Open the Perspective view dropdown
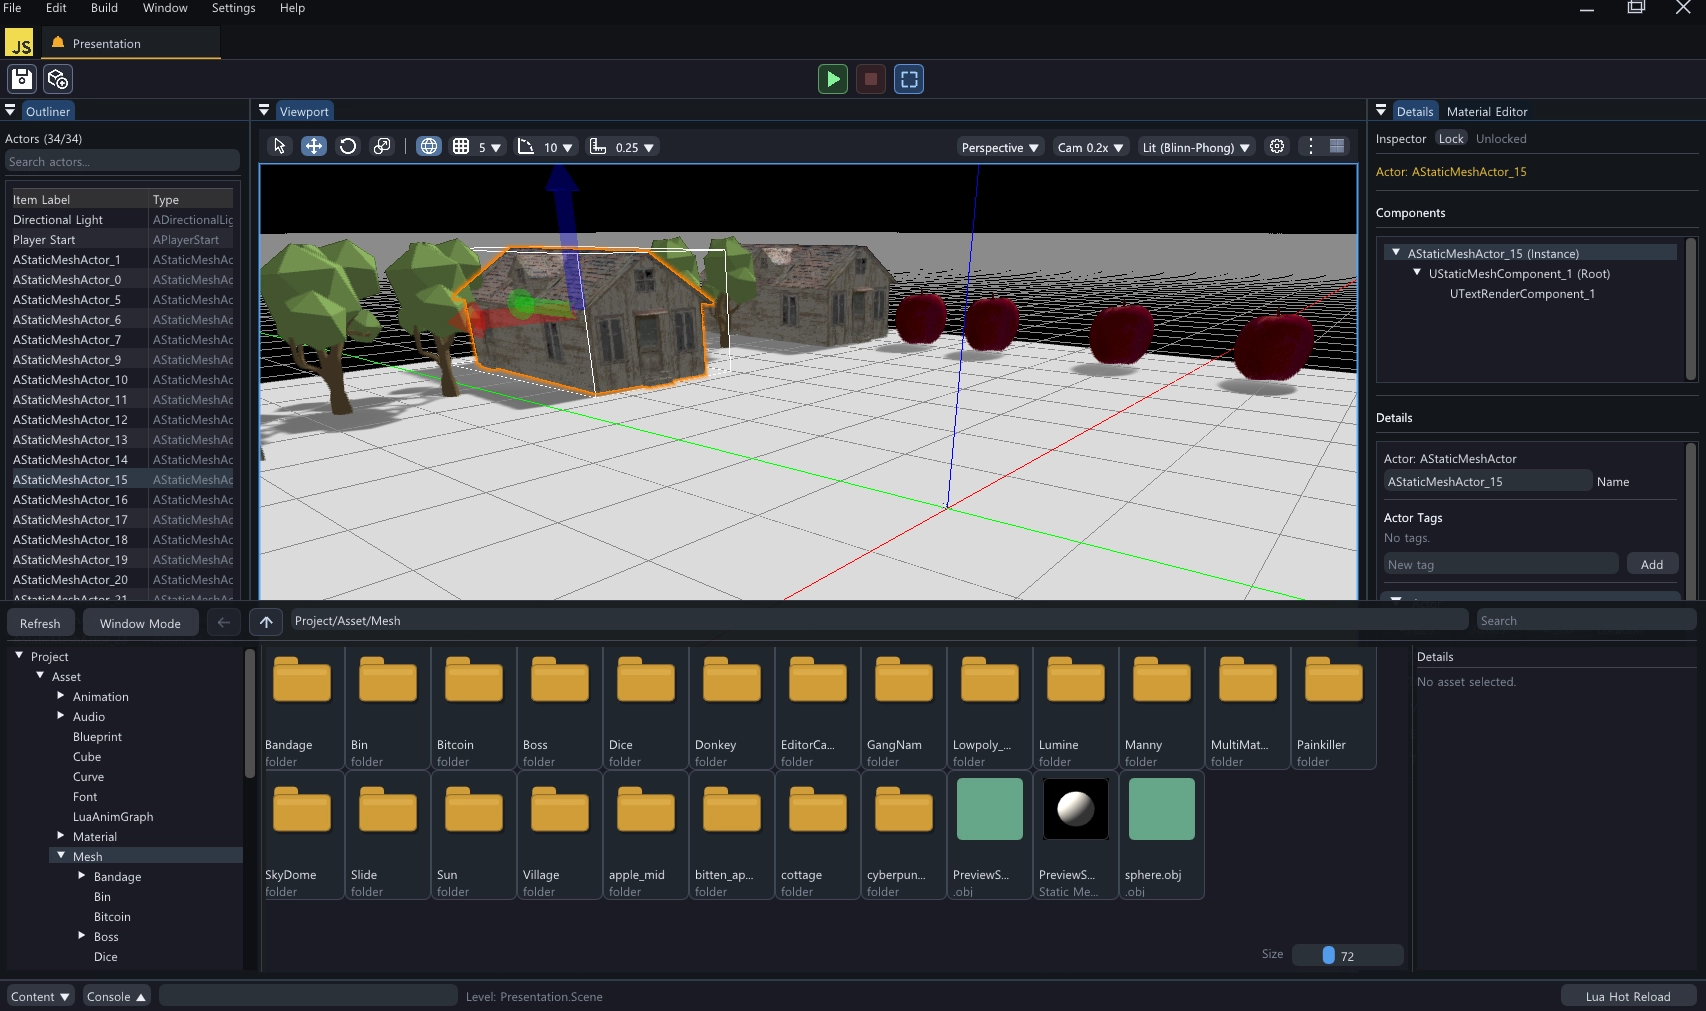 coord(1001,147)
